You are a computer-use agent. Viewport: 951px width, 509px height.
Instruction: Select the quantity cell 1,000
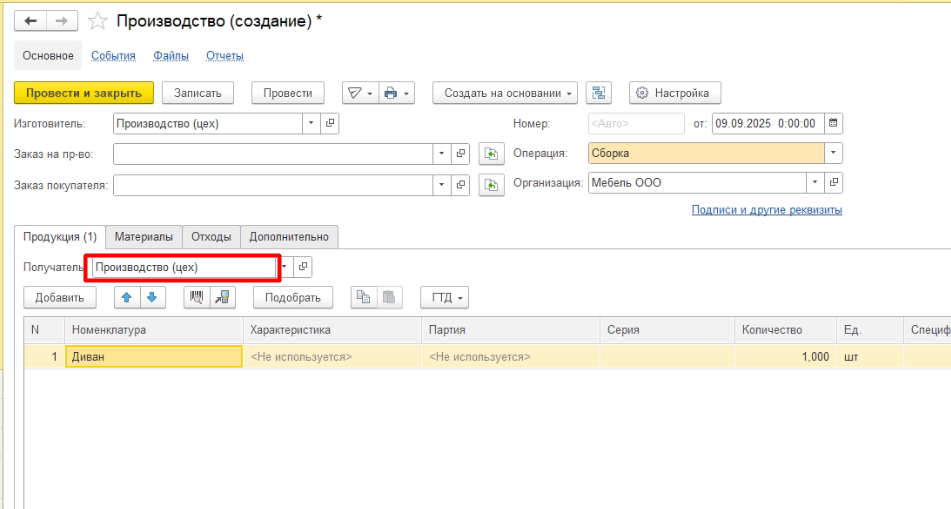pos(785,357)
